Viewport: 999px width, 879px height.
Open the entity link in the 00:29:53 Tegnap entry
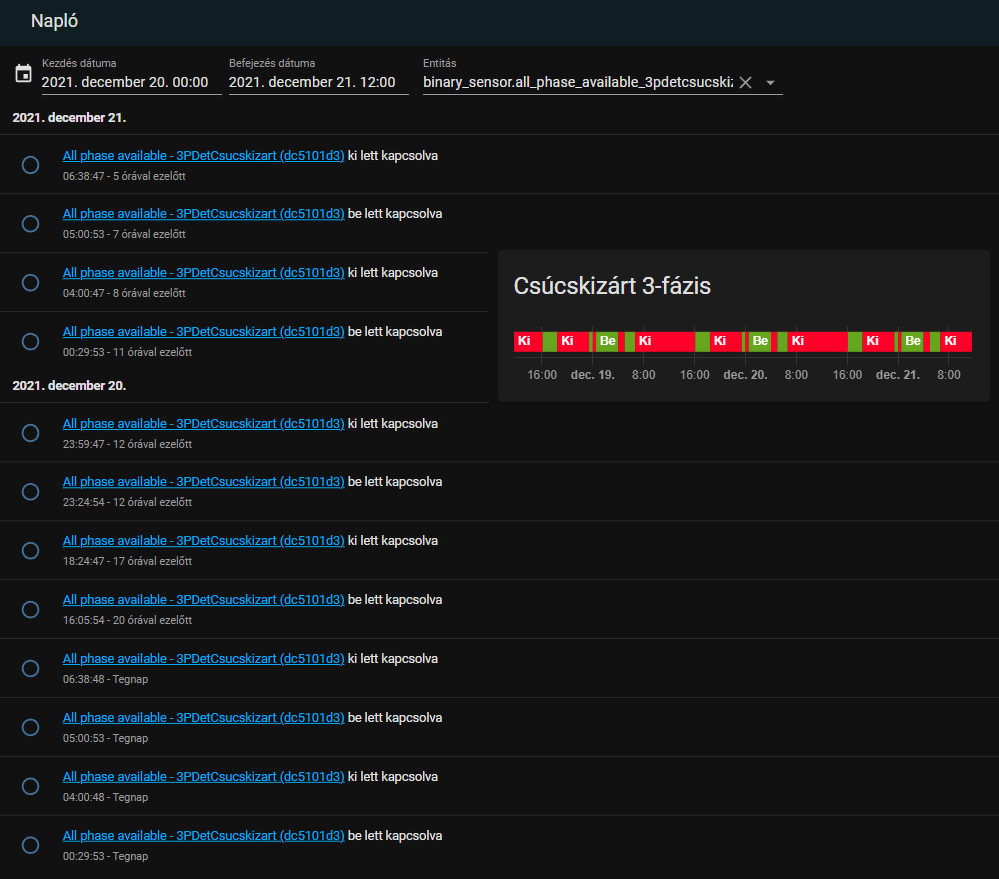pos(203,836)
